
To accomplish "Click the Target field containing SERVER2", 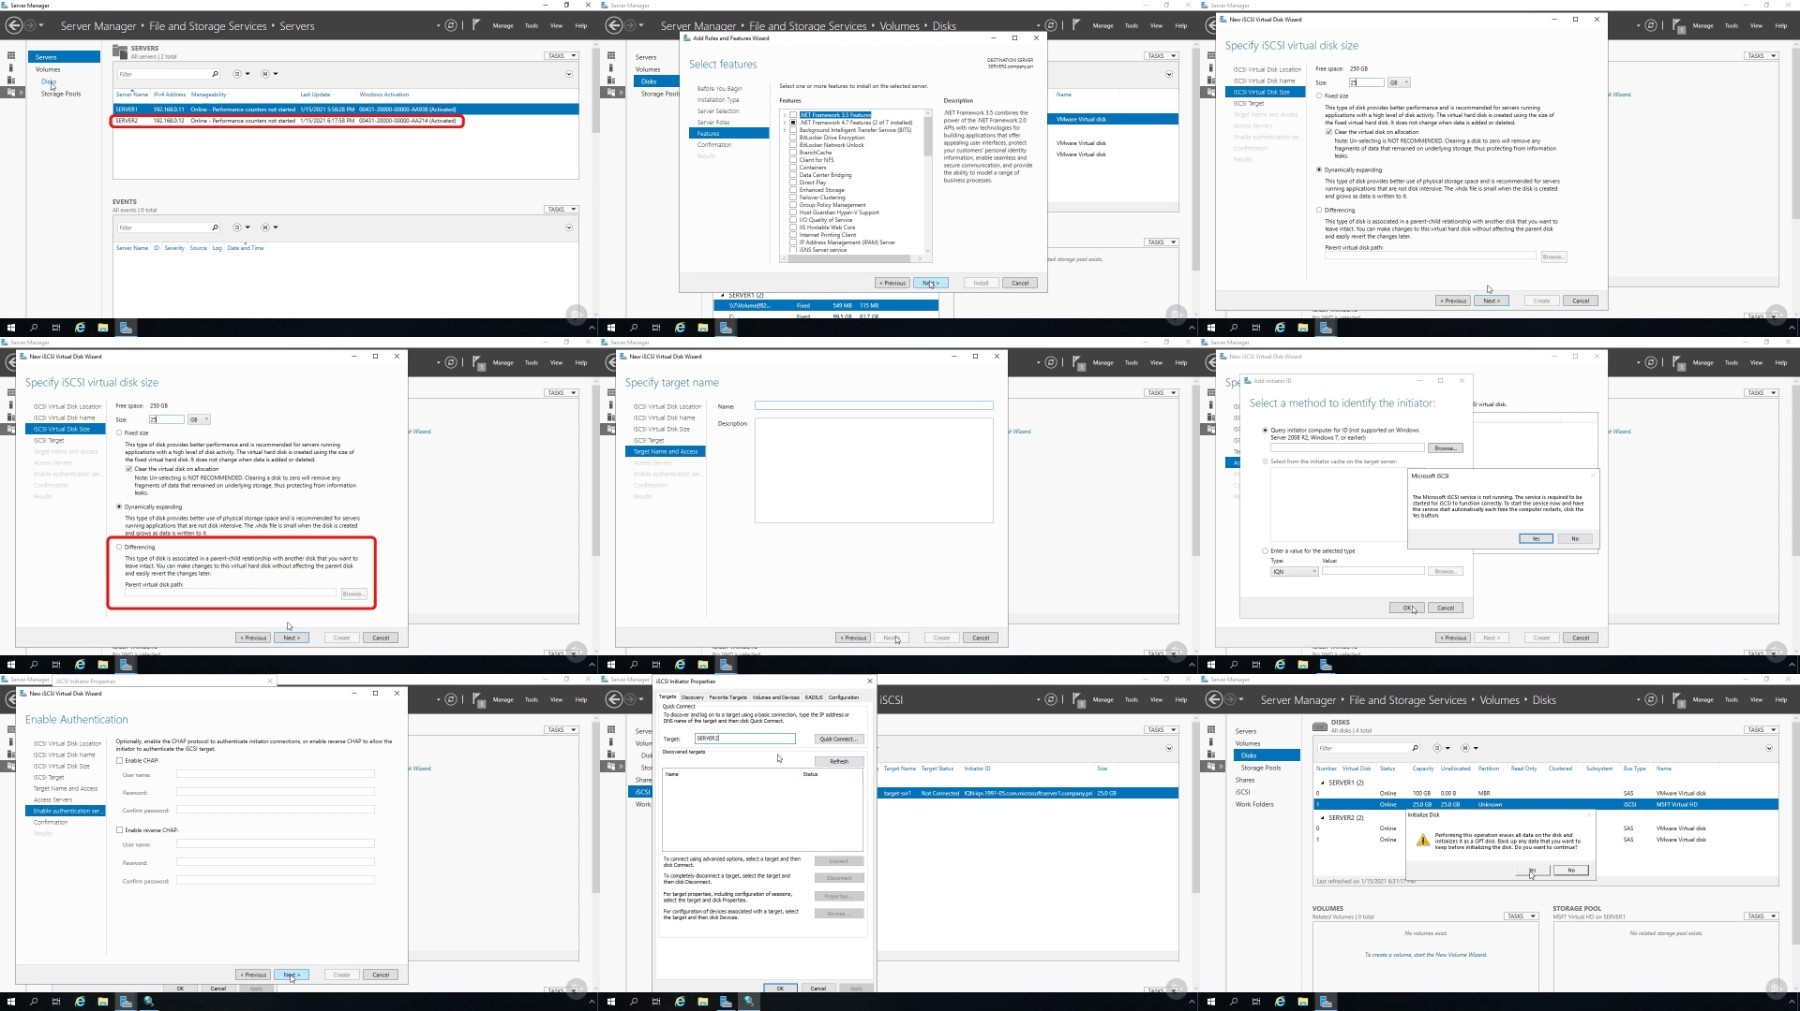I will (x=745, y=739).
